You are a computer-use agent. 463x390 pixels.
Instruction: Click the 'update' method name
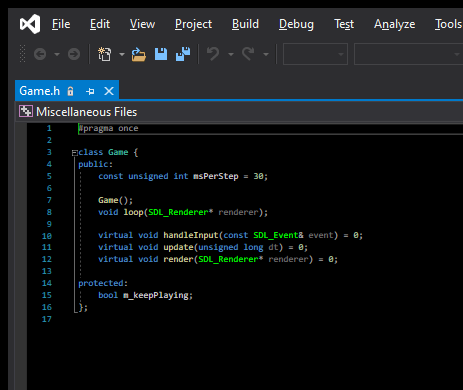[178, 247]
